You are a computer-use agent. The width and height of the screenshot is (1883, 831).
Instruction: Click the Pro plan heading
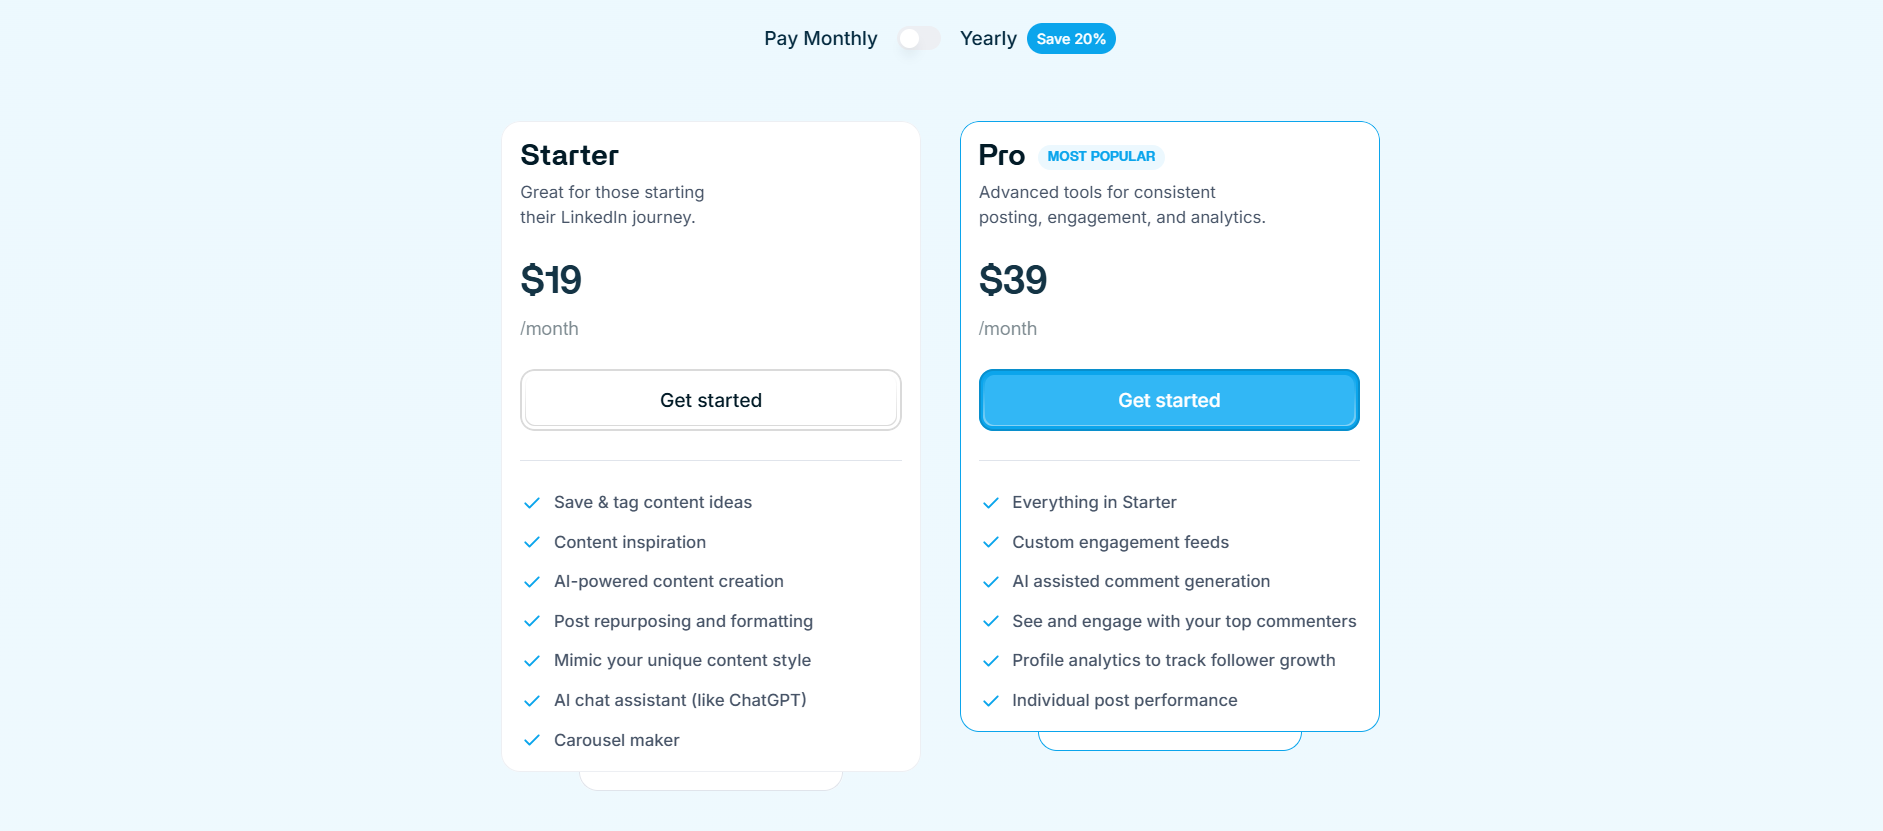pyautogui.click(x=1002, y=155)
